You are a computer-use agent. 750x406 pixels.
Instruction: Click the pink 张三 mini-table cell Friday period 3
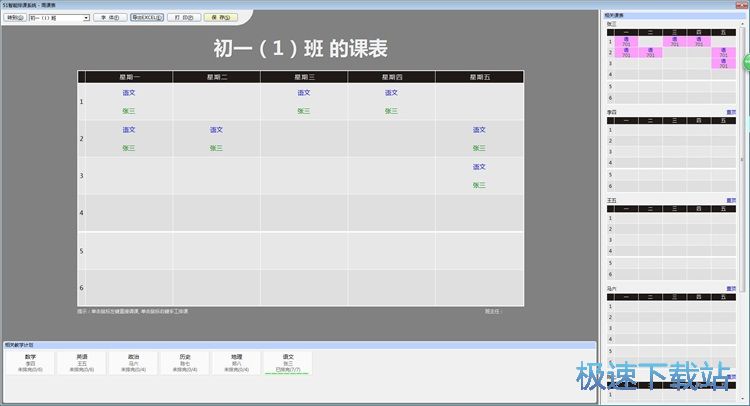tap(723, 63)
